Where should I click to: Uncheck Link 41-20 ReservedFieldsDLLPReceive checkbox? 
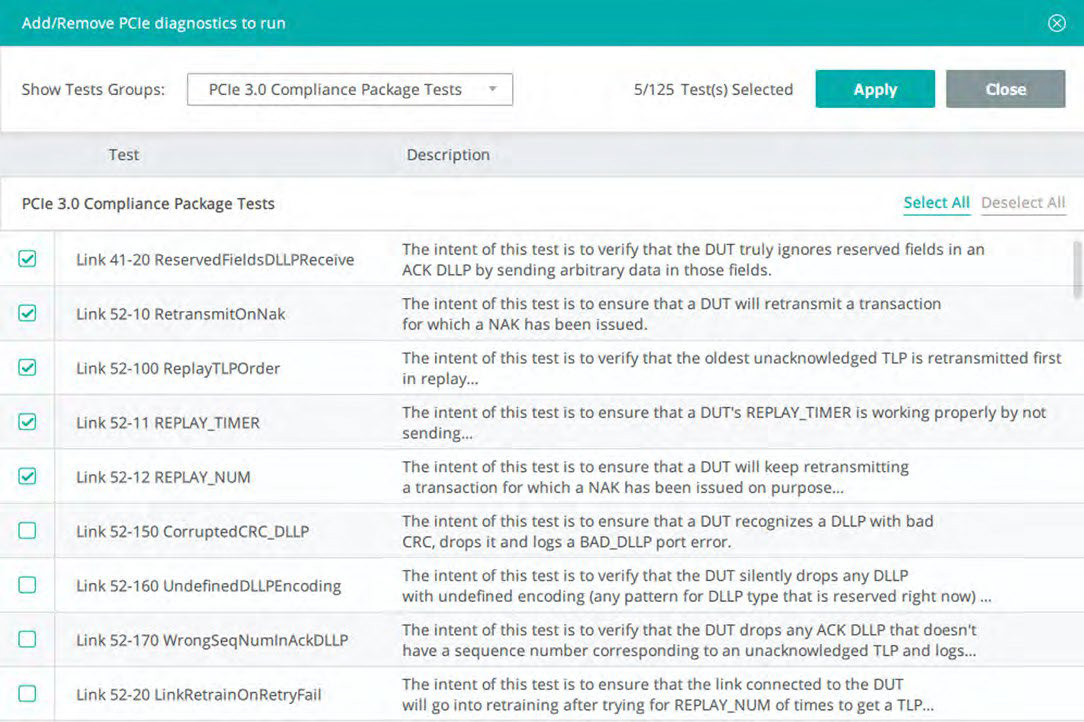coord(27,259)
